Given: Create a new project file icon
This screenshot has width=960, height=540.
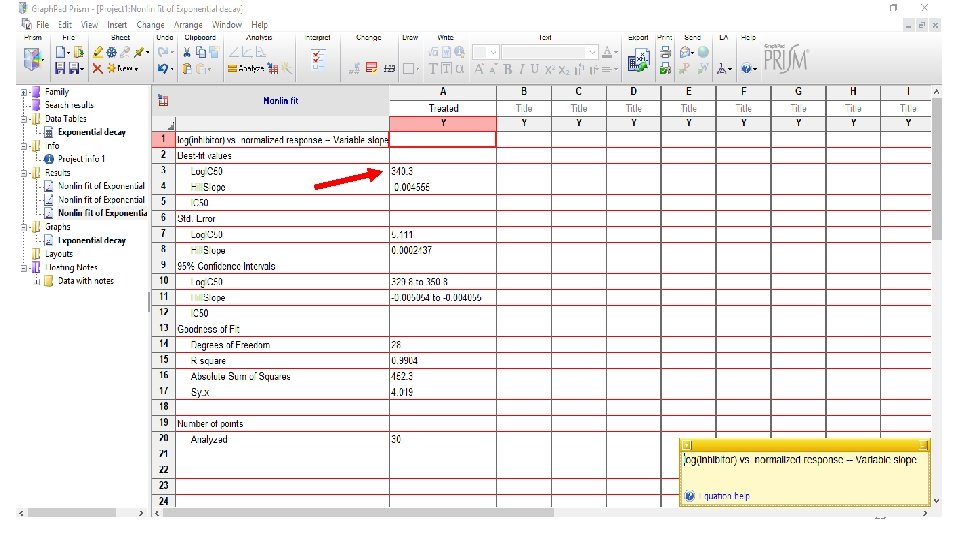Looking at the screenshot, I should tap(60, 53).
